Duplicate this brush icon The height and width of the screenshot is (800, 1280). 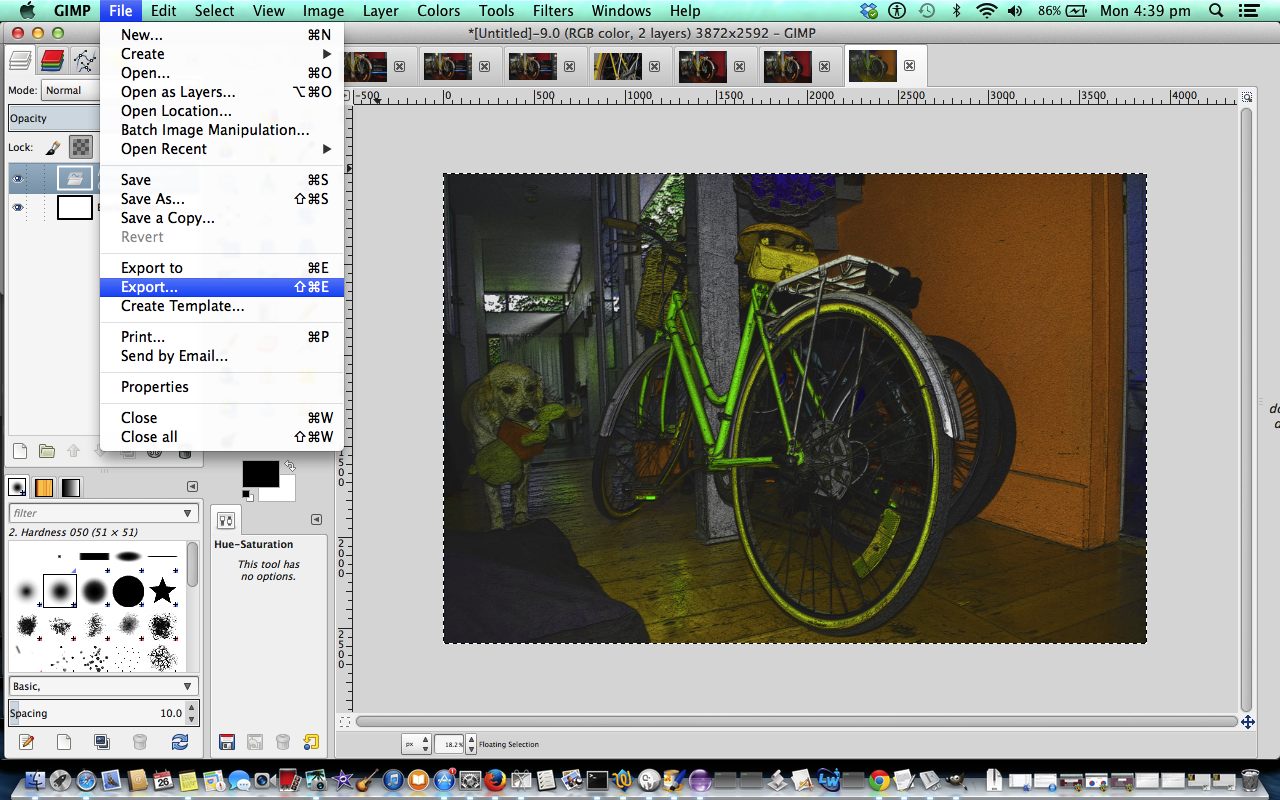pyautogui.click(x=101, y=742)
